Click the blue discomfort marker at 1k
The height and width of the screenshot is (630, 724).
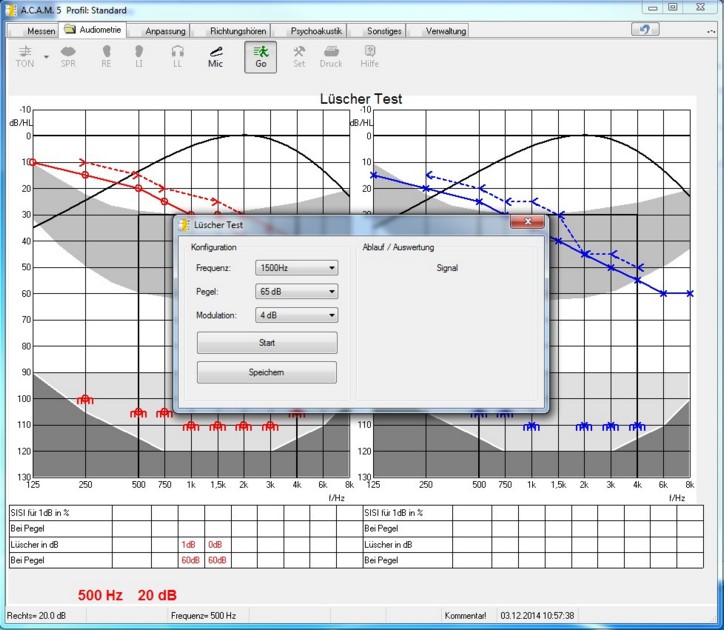click(531, 426)
